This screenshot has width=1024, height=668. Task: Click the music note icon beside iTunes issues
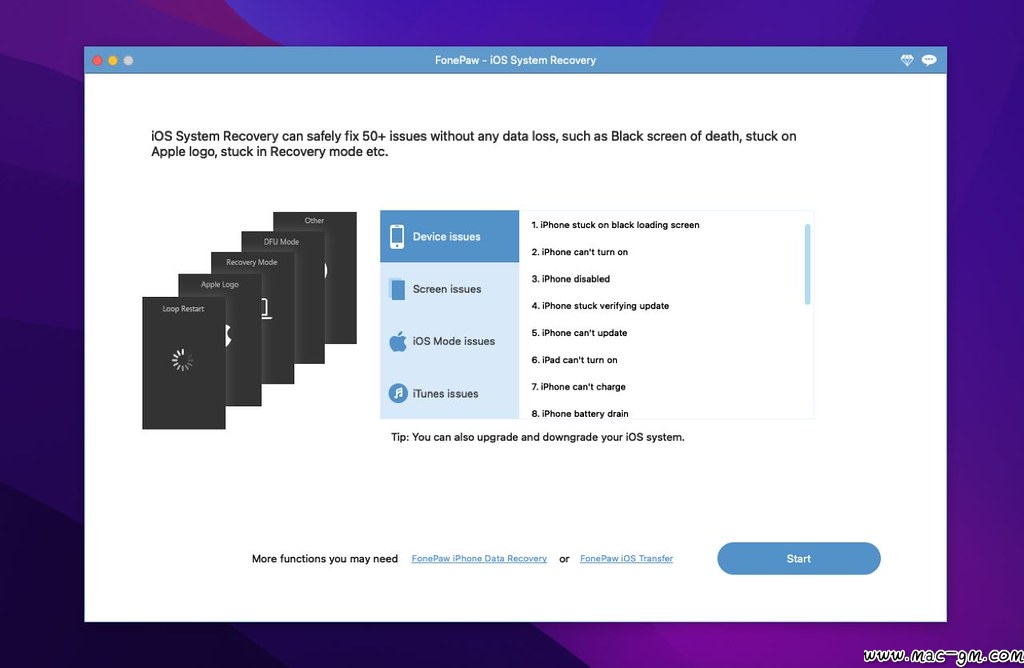click(397, 393)
